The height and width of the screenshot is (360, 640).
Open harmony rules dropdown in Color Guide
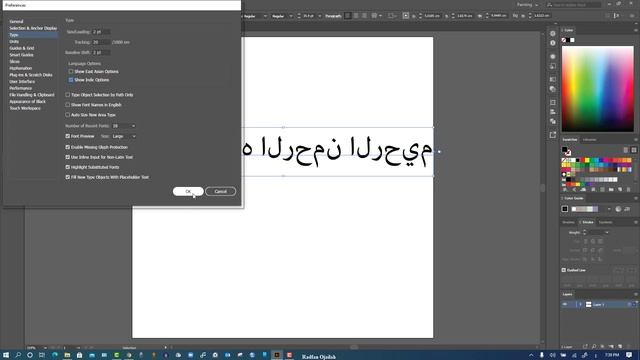click(609, 209)
